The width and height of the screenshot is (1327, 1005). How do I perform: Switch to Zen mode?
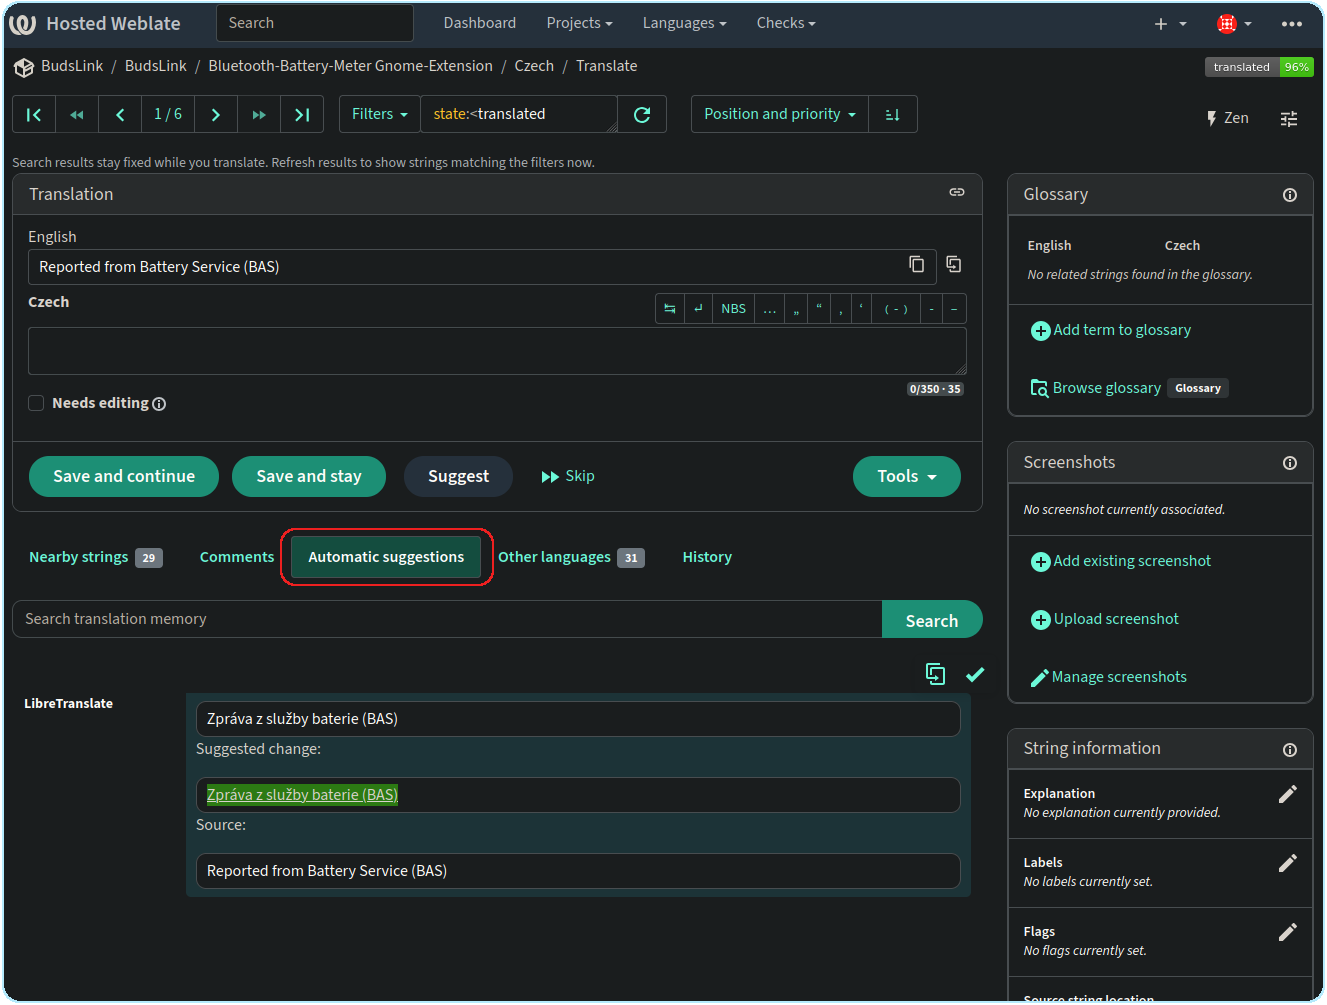click(1227, 118)
